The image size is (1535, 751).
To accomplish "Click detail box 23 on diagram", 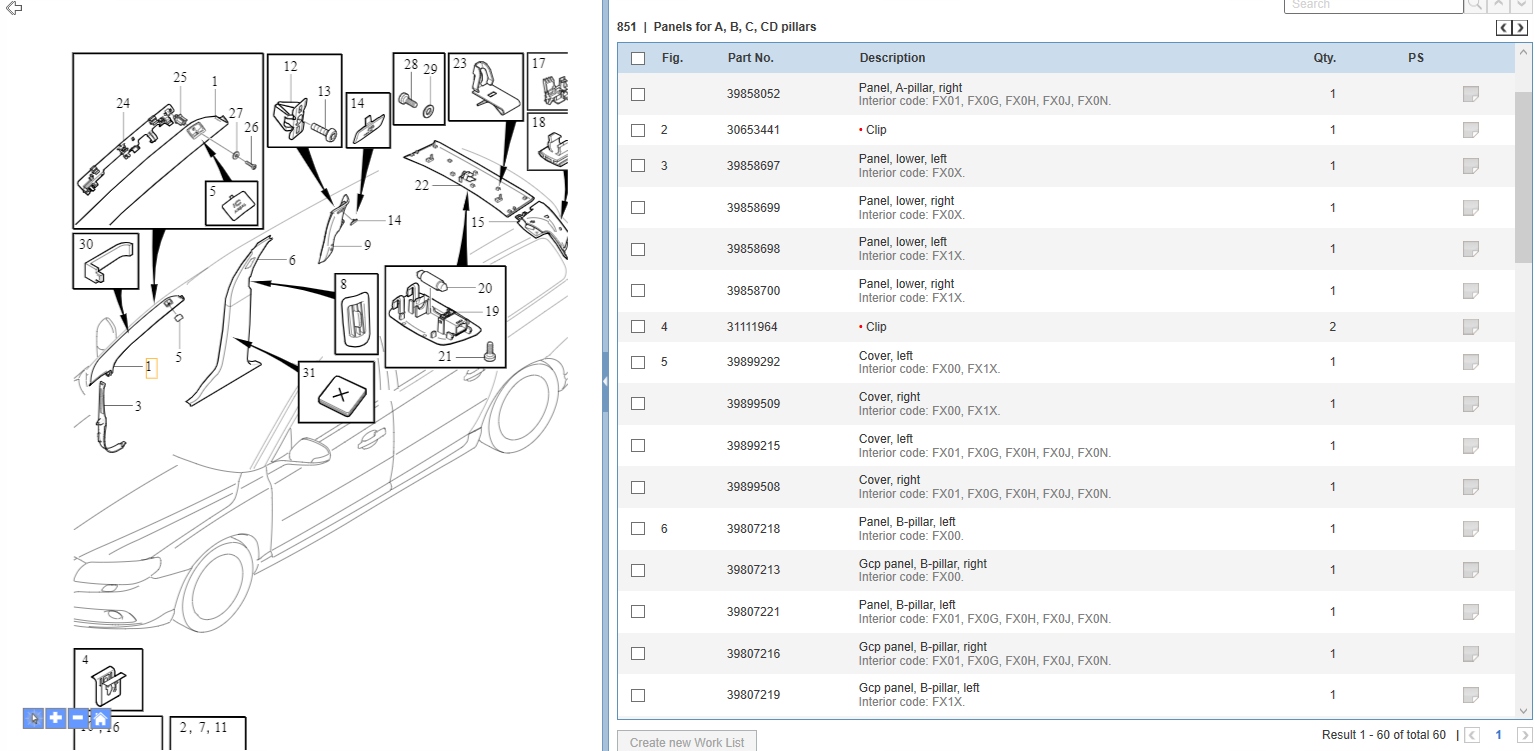I will pyautogui.click(x=484, y=86).
